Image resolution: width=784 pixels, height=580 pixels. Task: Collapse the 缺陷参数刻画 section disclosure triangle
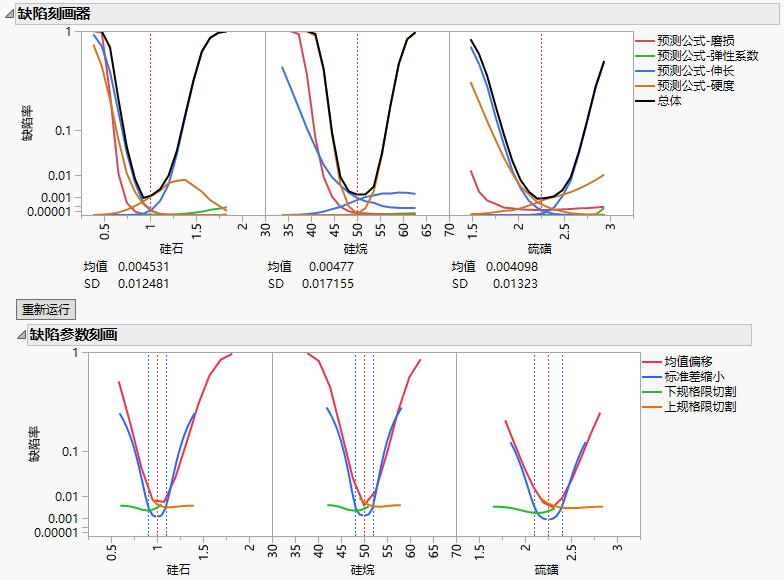point(9,335)
